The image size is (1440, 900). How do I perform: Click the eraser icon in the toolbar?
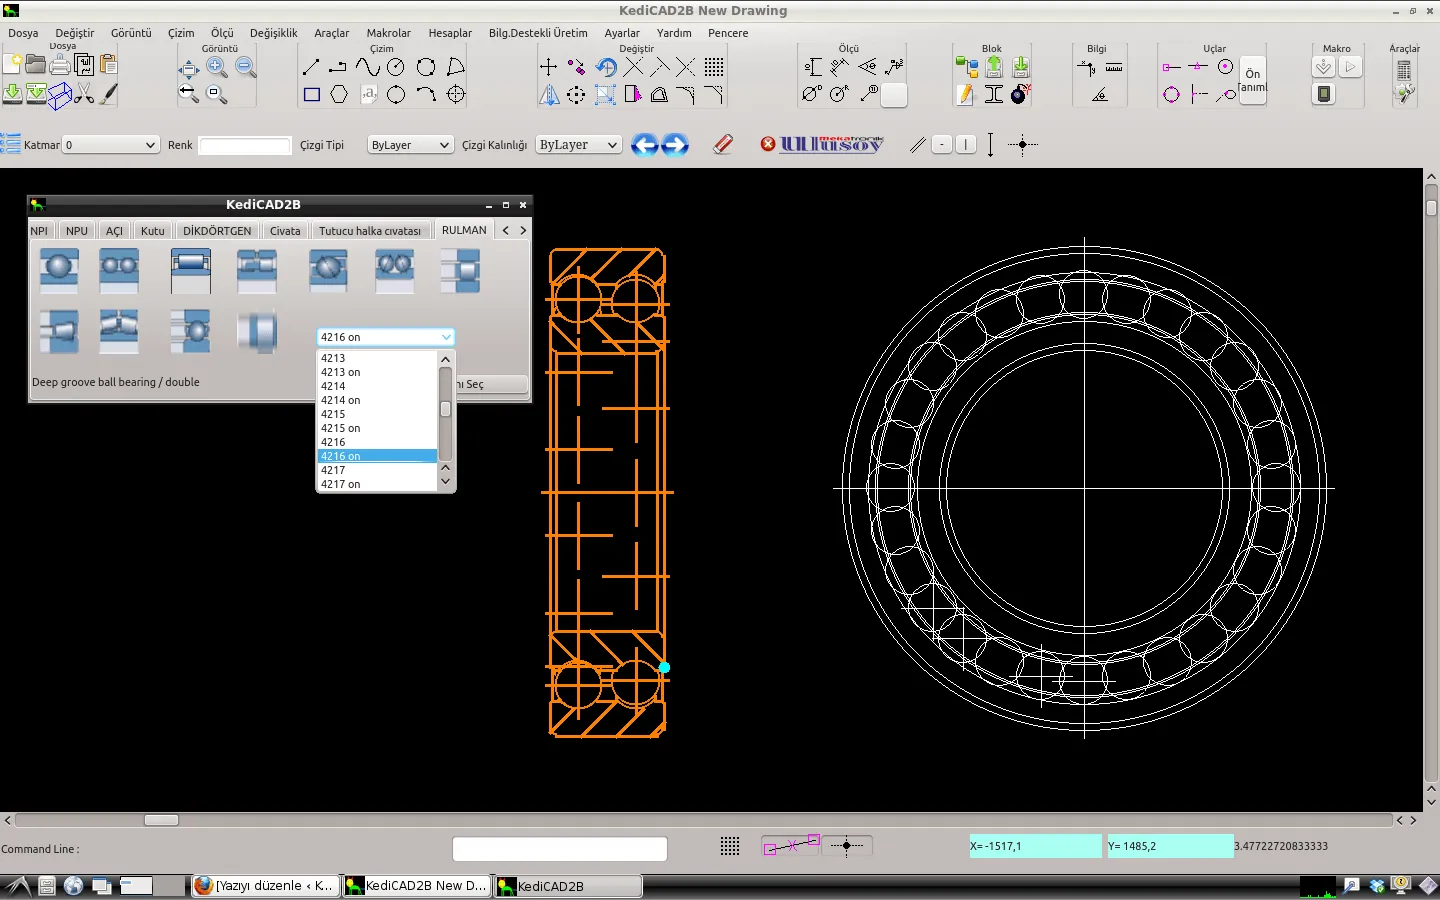click(x=722, y=145)
